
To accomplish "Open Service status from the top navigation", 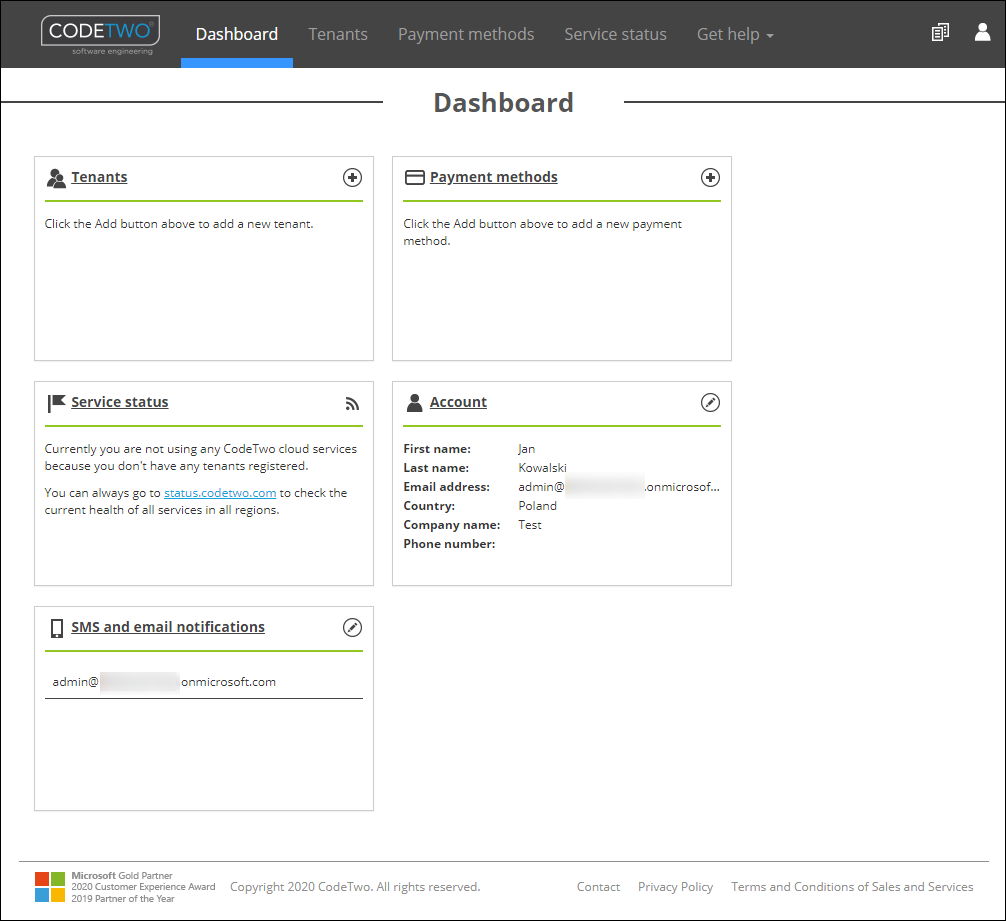I will point(615,34).
